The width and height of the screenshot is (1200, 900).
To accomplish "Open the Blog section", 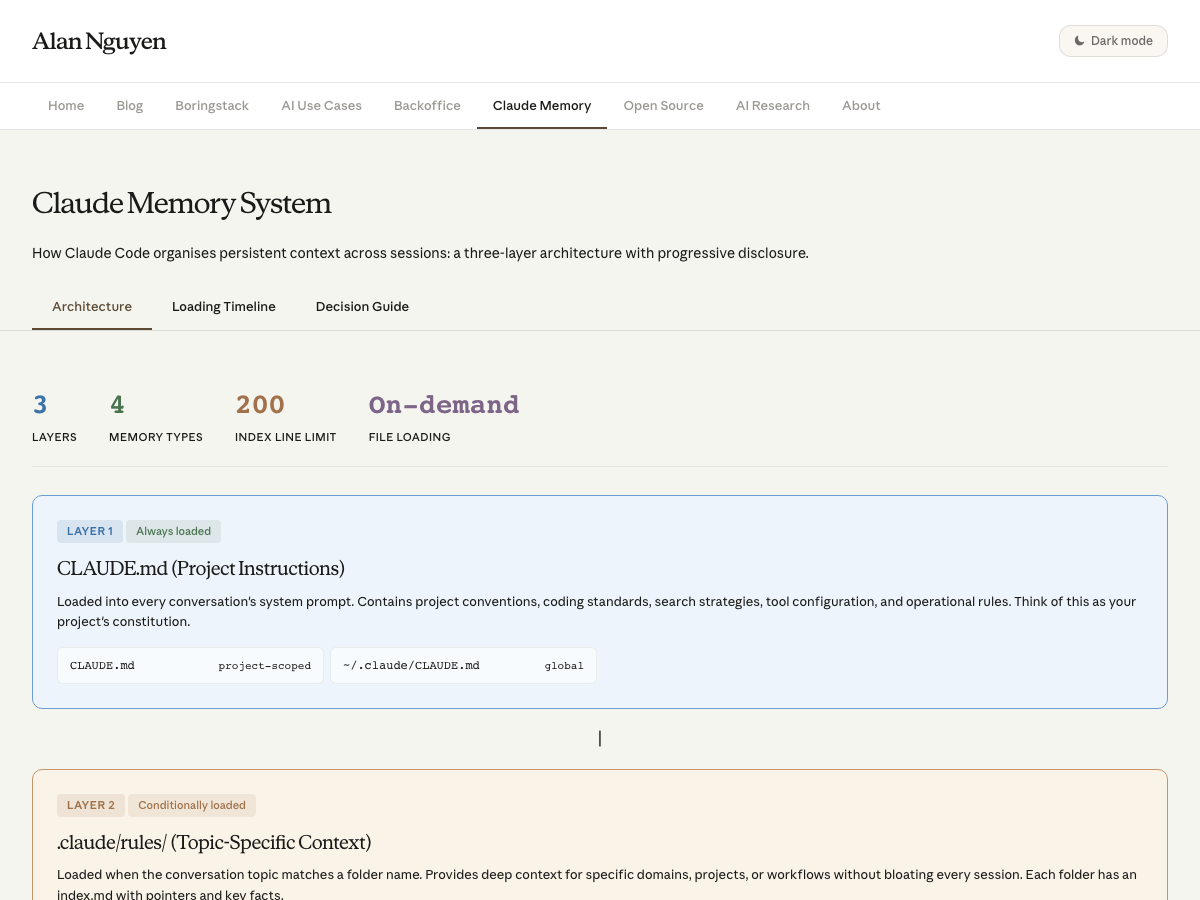I will coord(129,105).
